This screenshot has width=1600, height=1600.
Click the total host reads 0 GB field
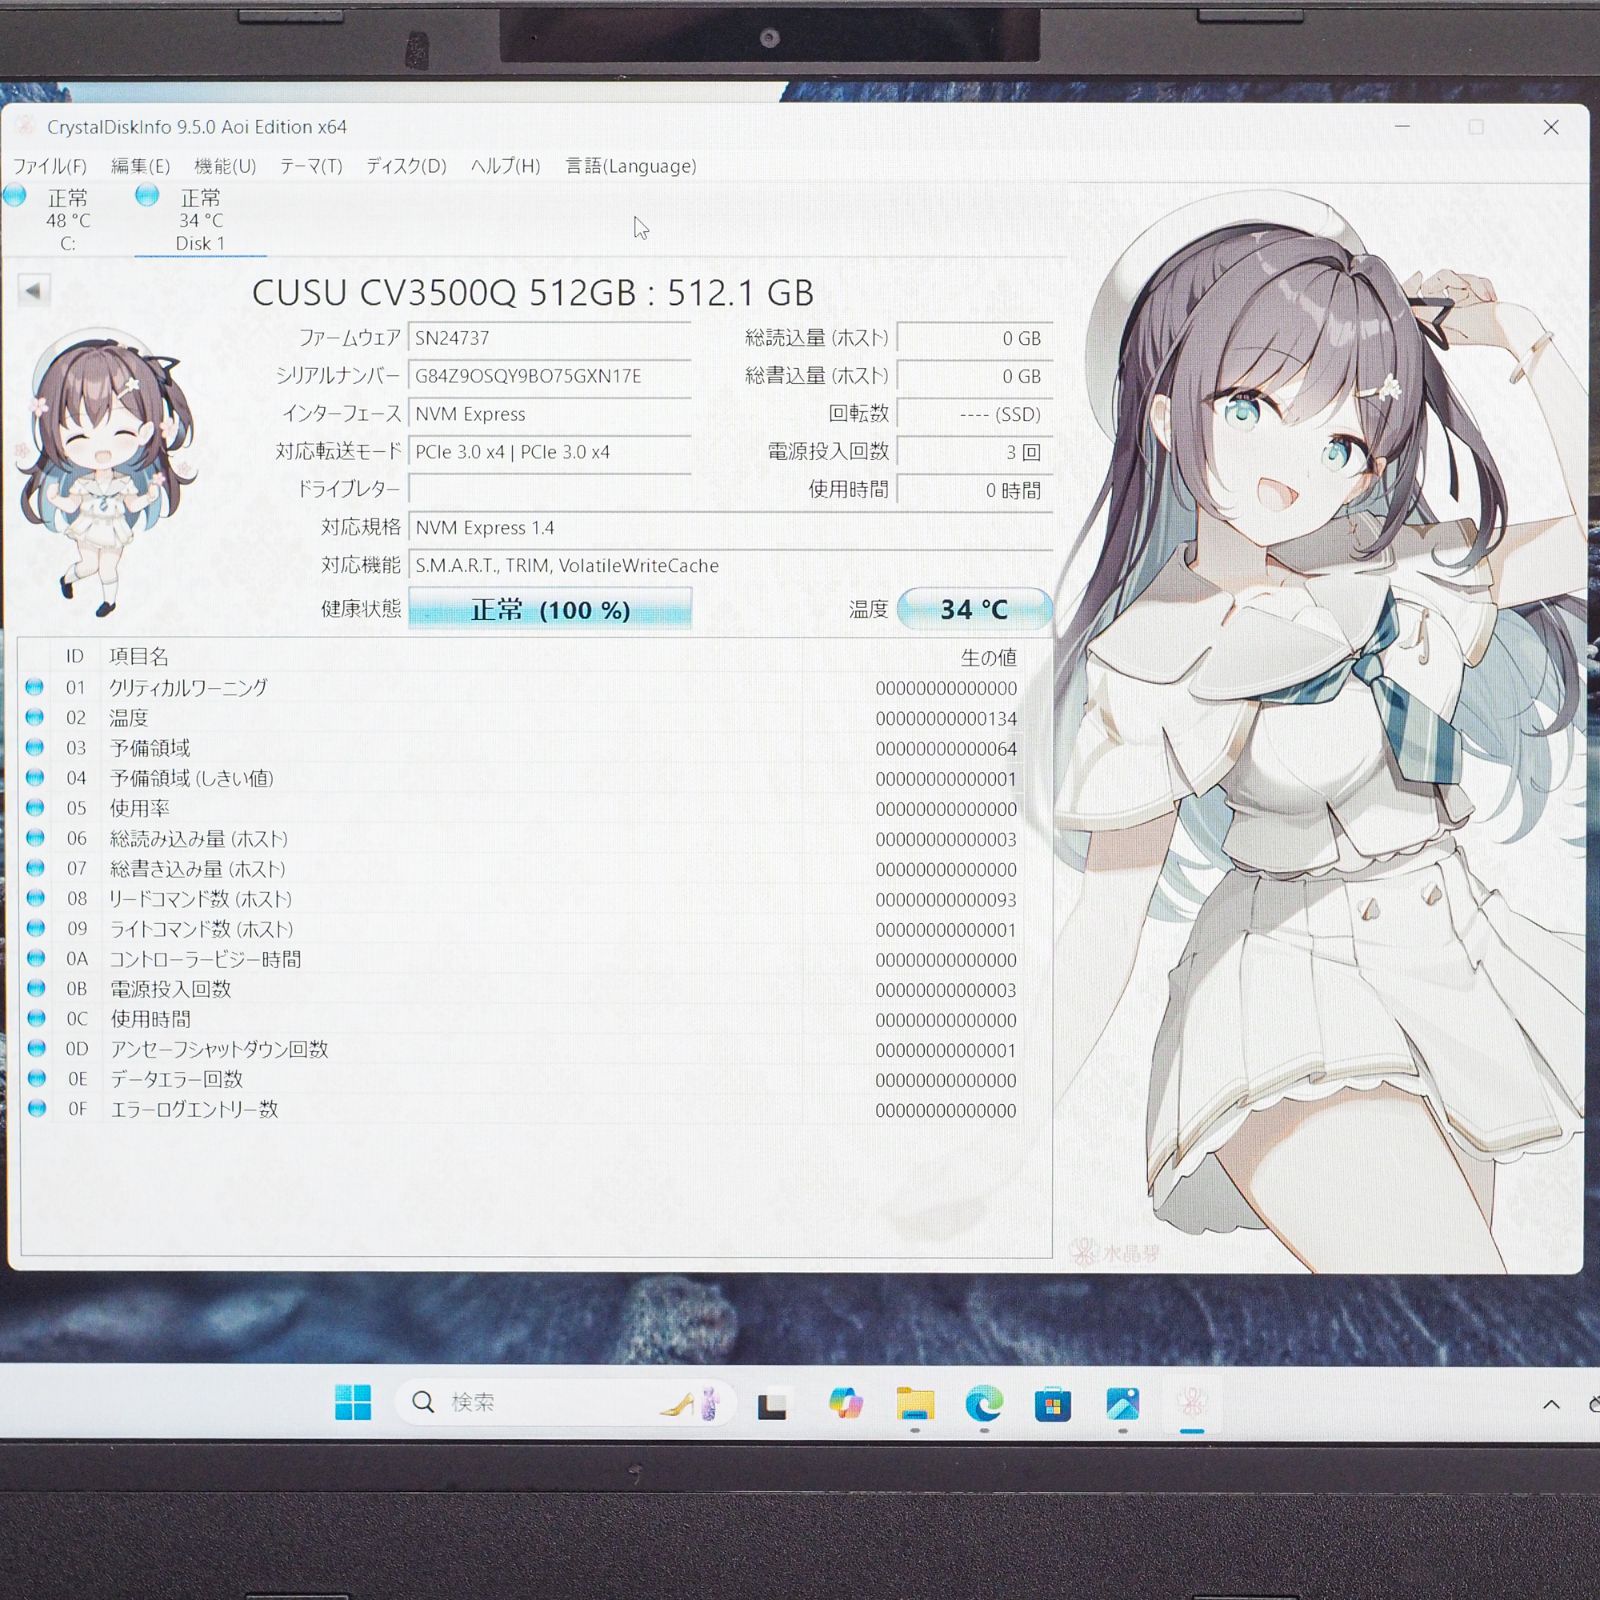pyautogui.click(x=974, y=338)
